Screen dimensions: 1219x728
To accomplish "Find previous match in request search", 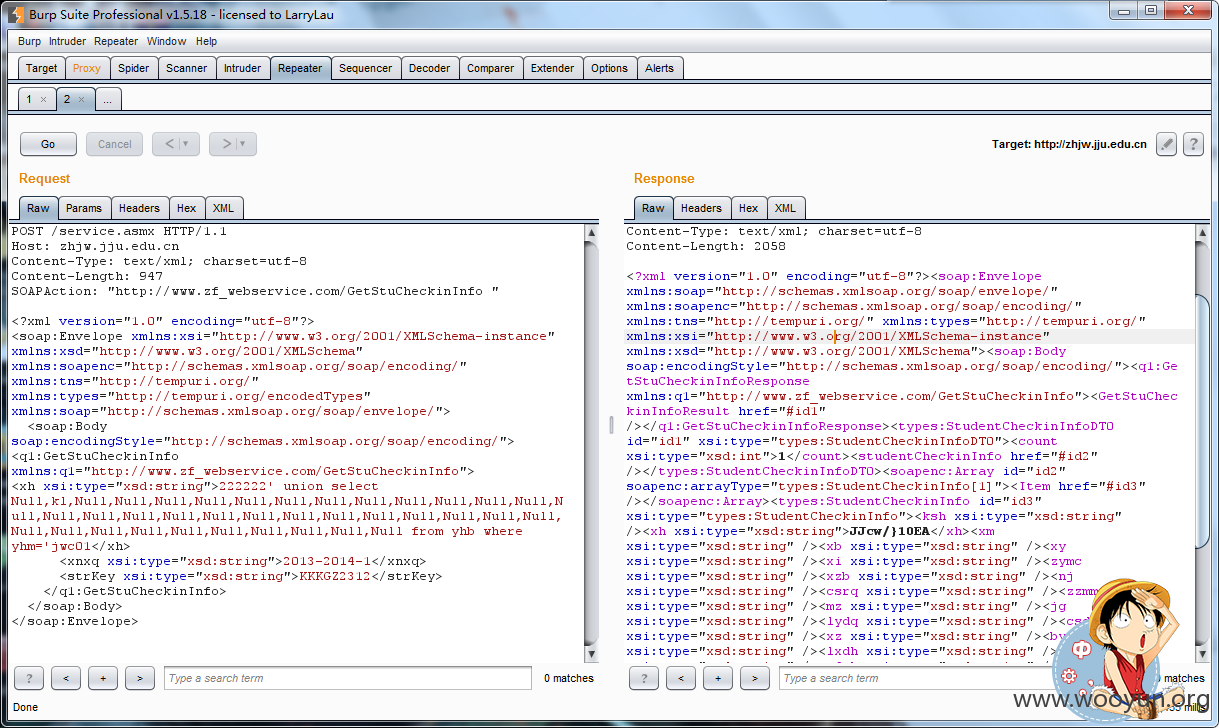I will (66, 678).
